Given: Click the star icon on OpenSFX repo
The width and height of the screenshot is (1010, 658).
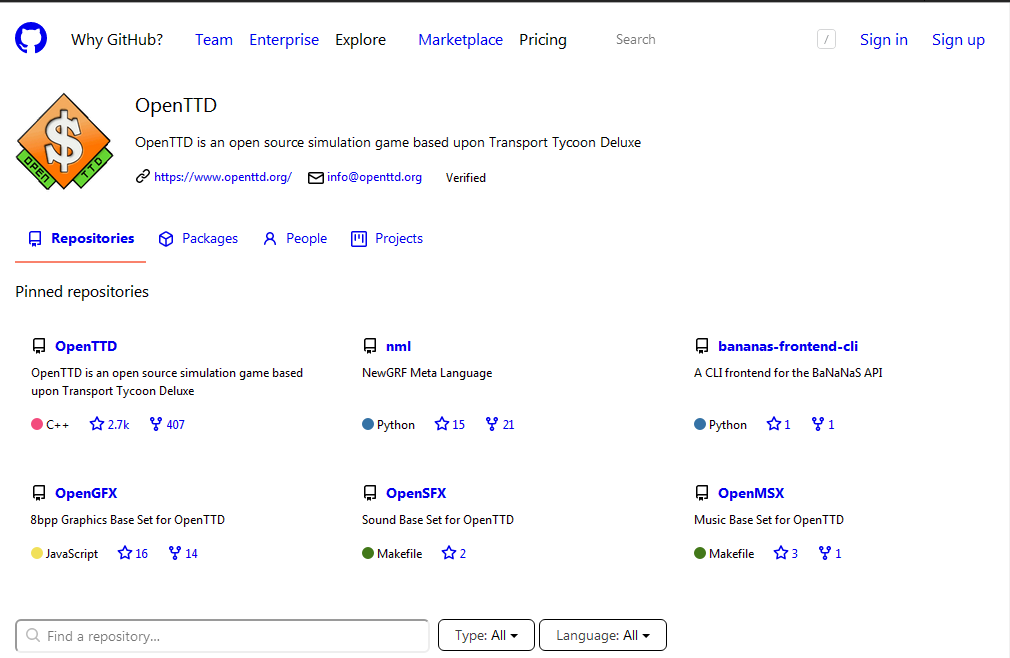Looking at the screenshot, I should (x=449, y=553).
